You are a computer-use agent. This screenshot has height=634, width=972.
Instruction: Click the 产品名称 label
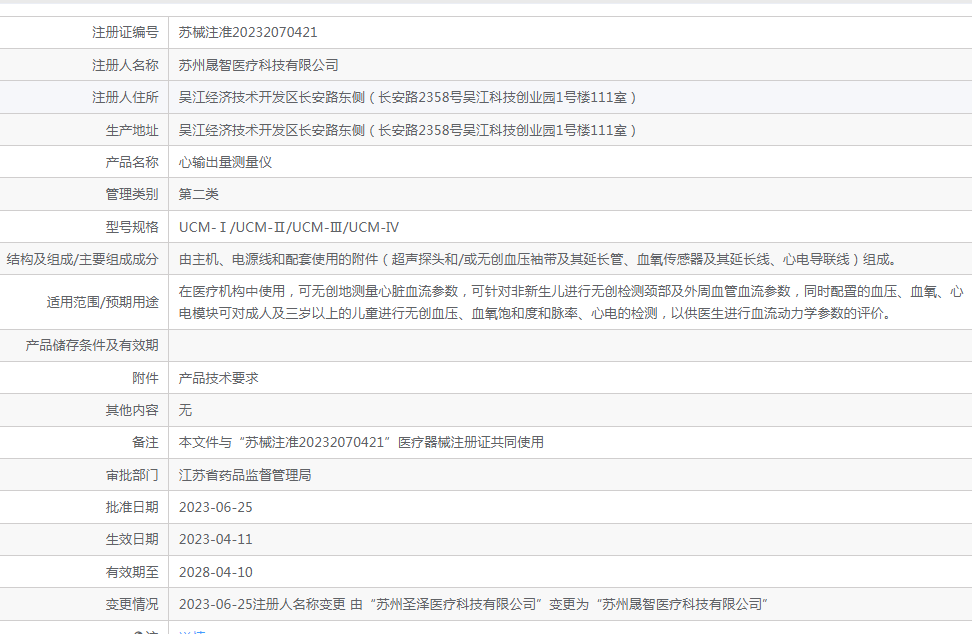tap(132, 162)
